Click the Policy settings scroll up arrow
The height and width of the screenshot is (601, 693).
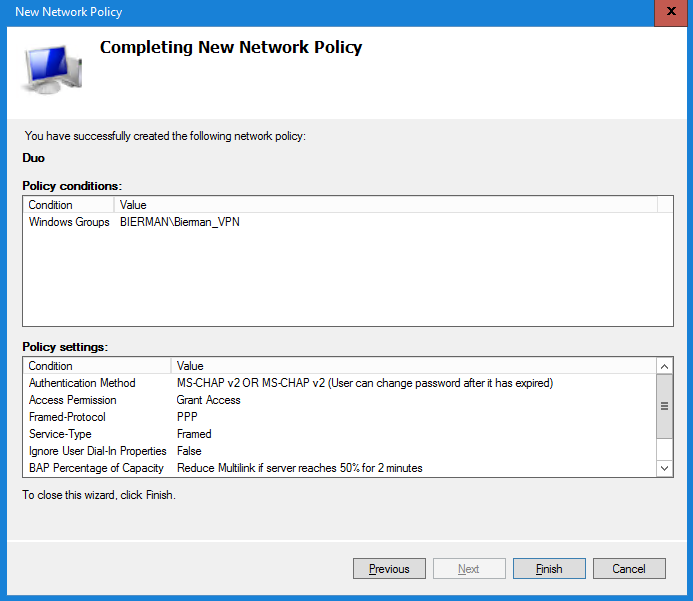(664, 366)
